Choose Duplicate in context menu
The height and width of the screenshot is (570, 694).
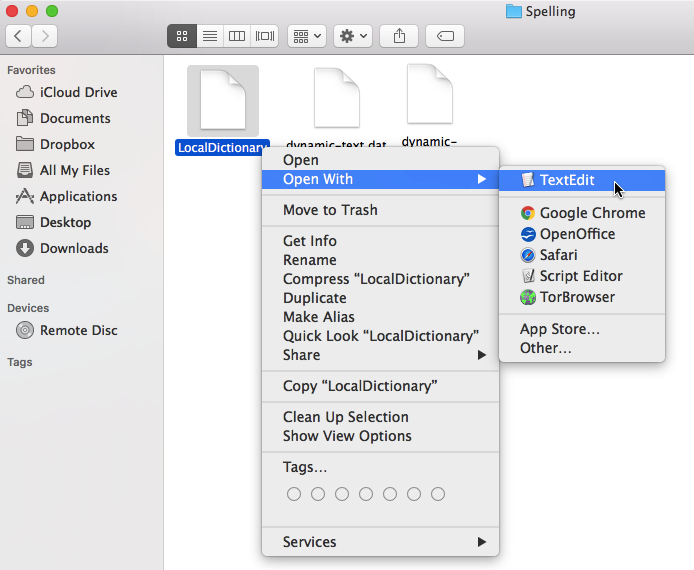[380, 298]
